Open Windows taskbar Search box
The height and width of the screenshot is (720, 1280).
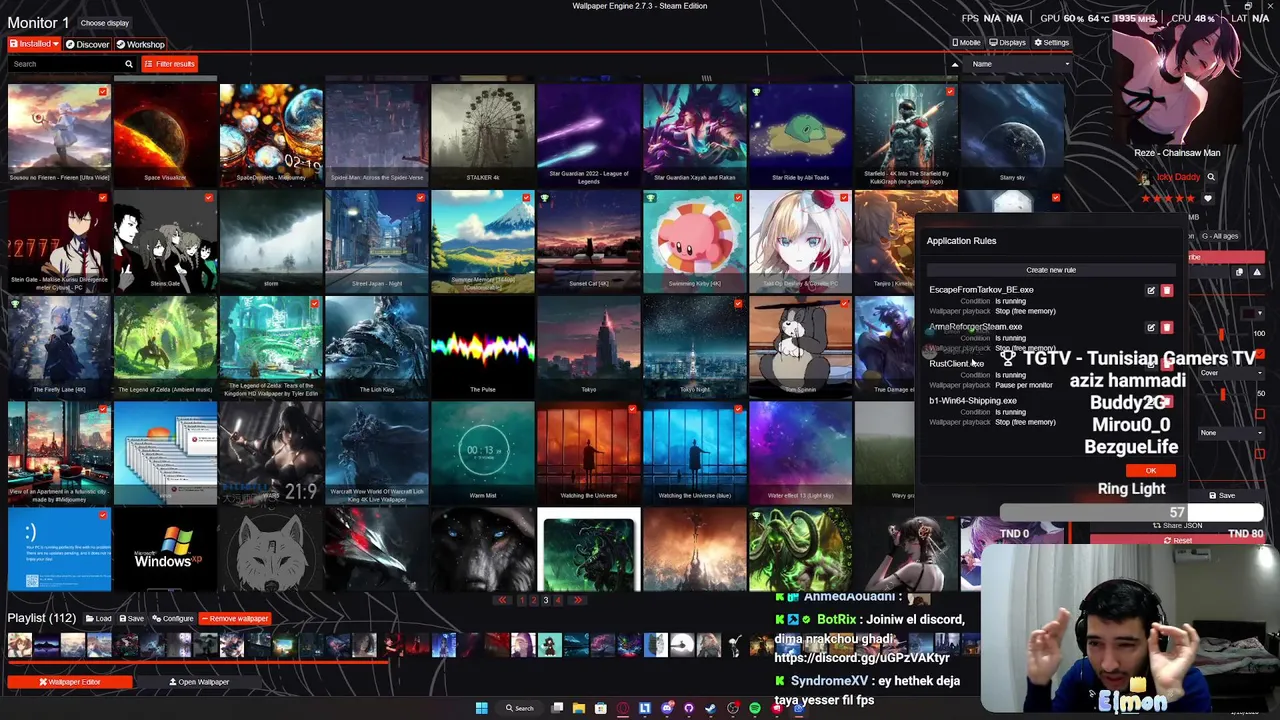(519, 708)
